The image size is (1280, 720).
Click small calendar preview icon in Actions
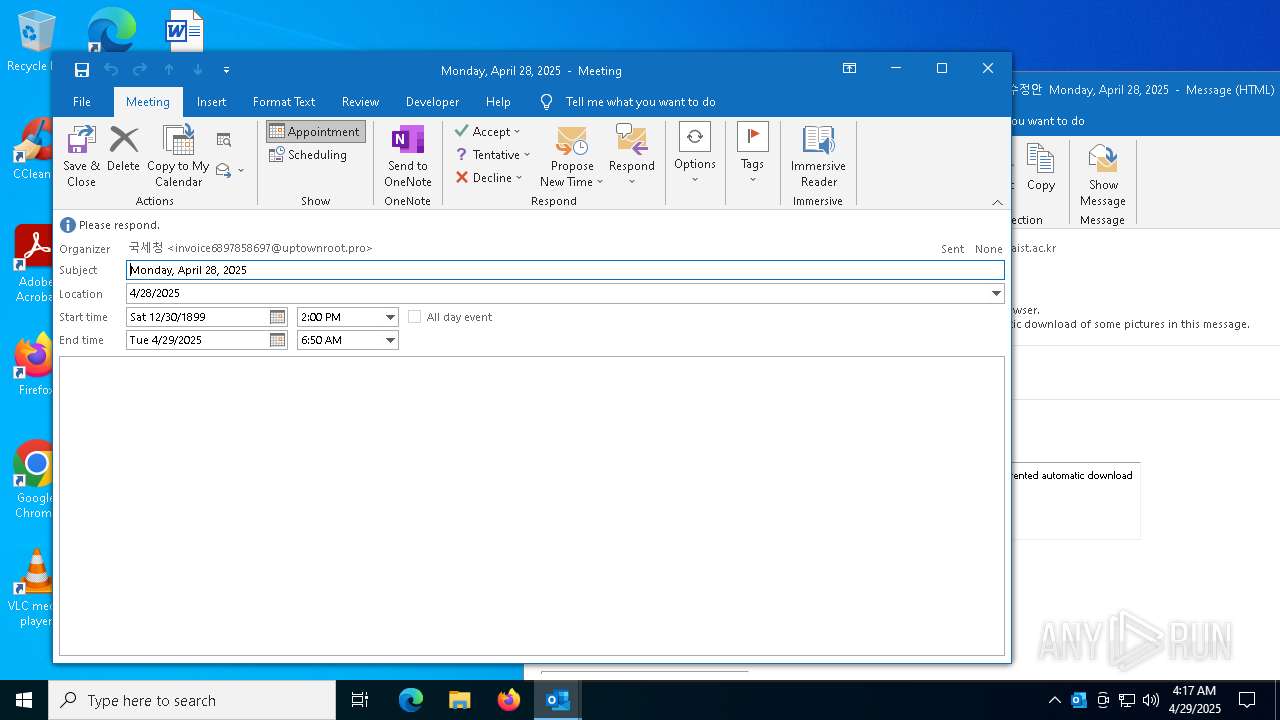[224, 140]
